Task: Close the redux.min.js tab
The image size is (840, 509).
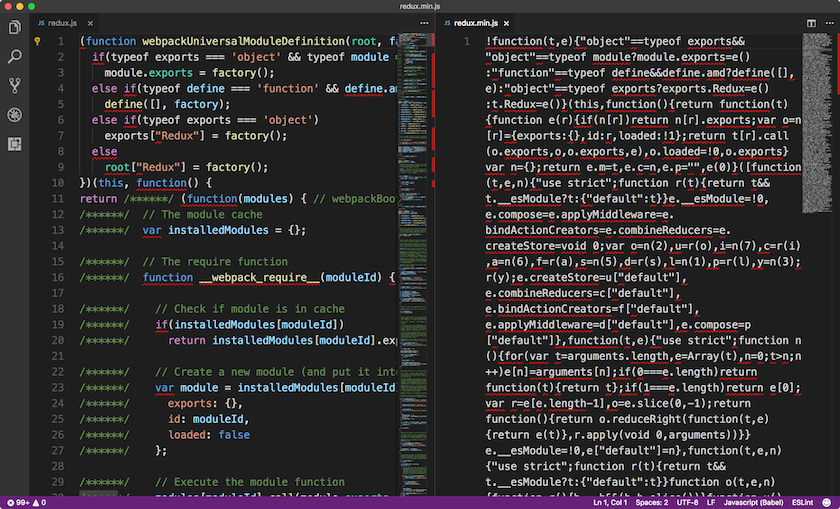Action: point(506,23)
